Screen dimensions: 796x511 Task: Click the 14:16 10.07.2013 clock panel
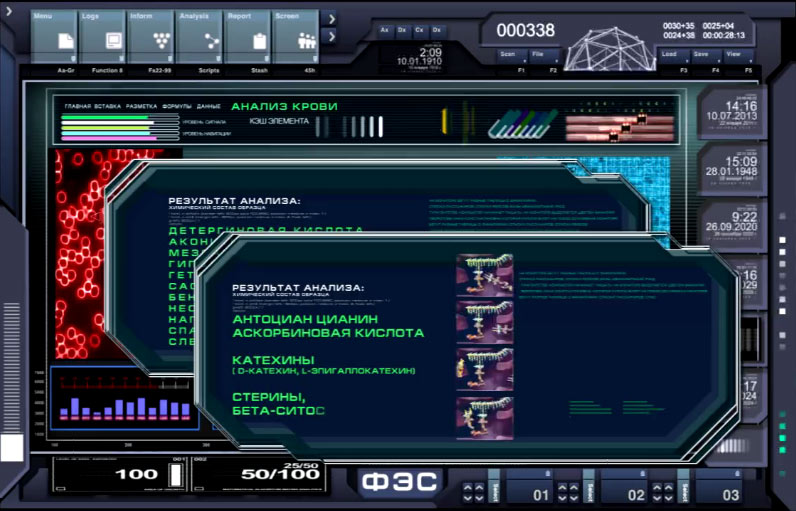point(732,113)
